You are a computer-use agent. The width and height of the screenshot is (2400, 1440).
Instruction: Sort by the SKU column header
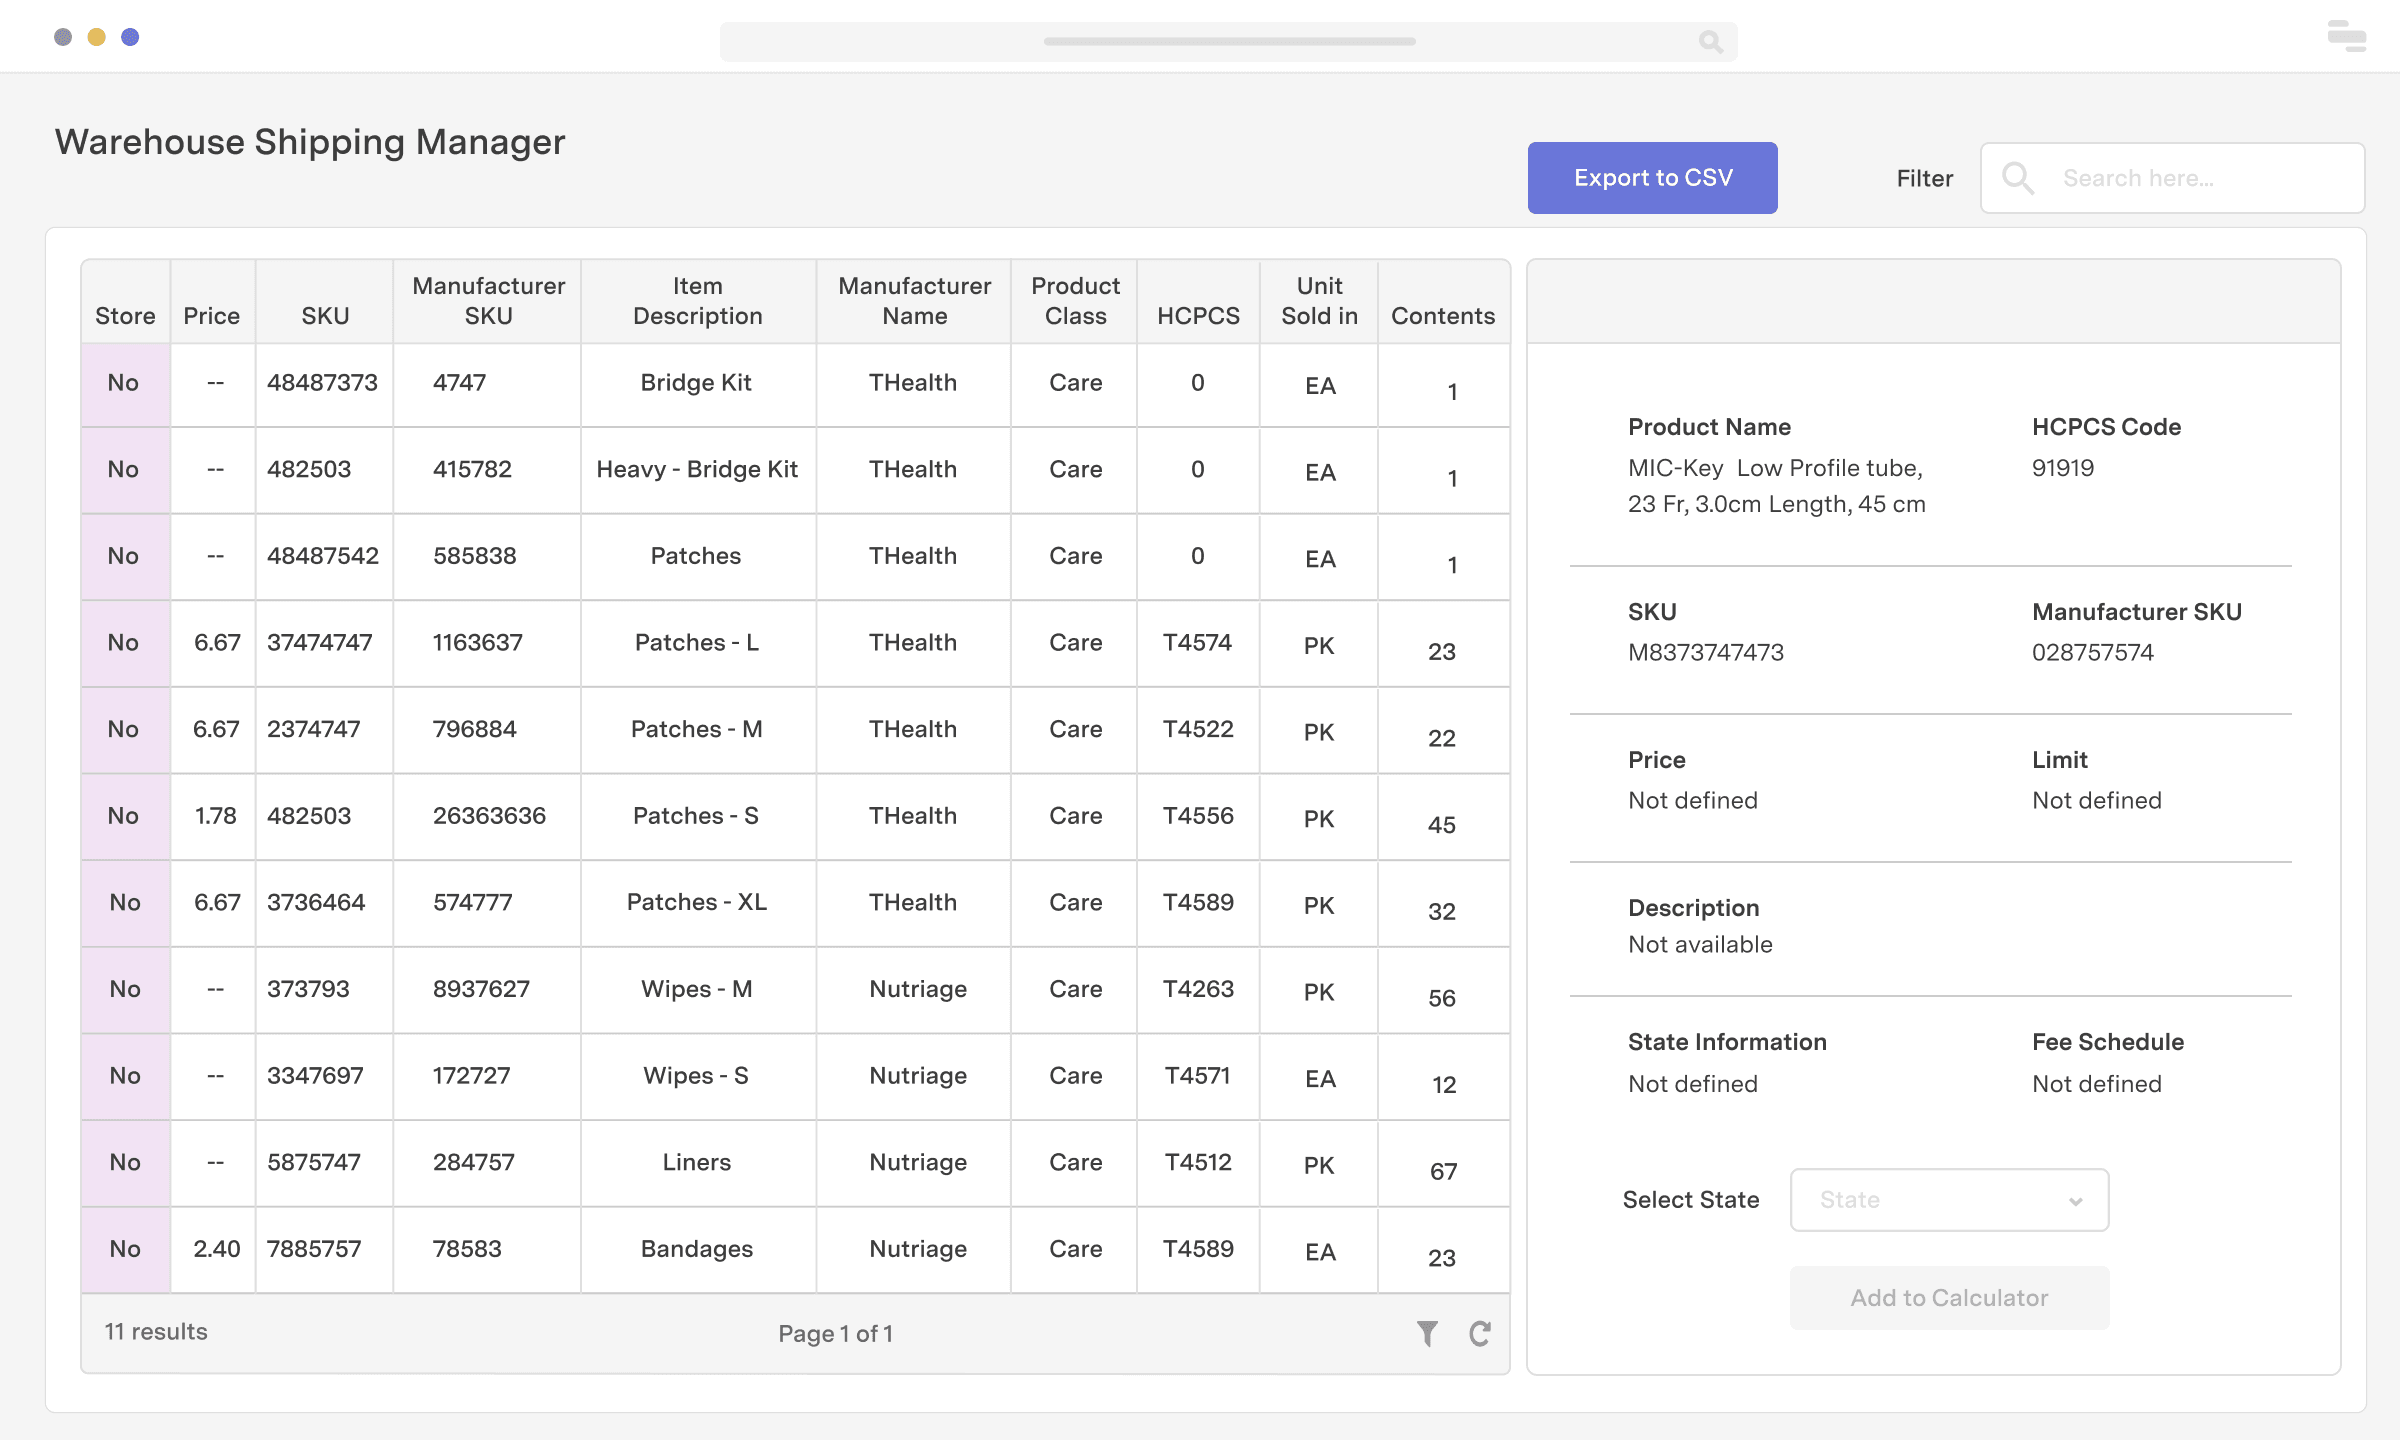pos(324,315)
